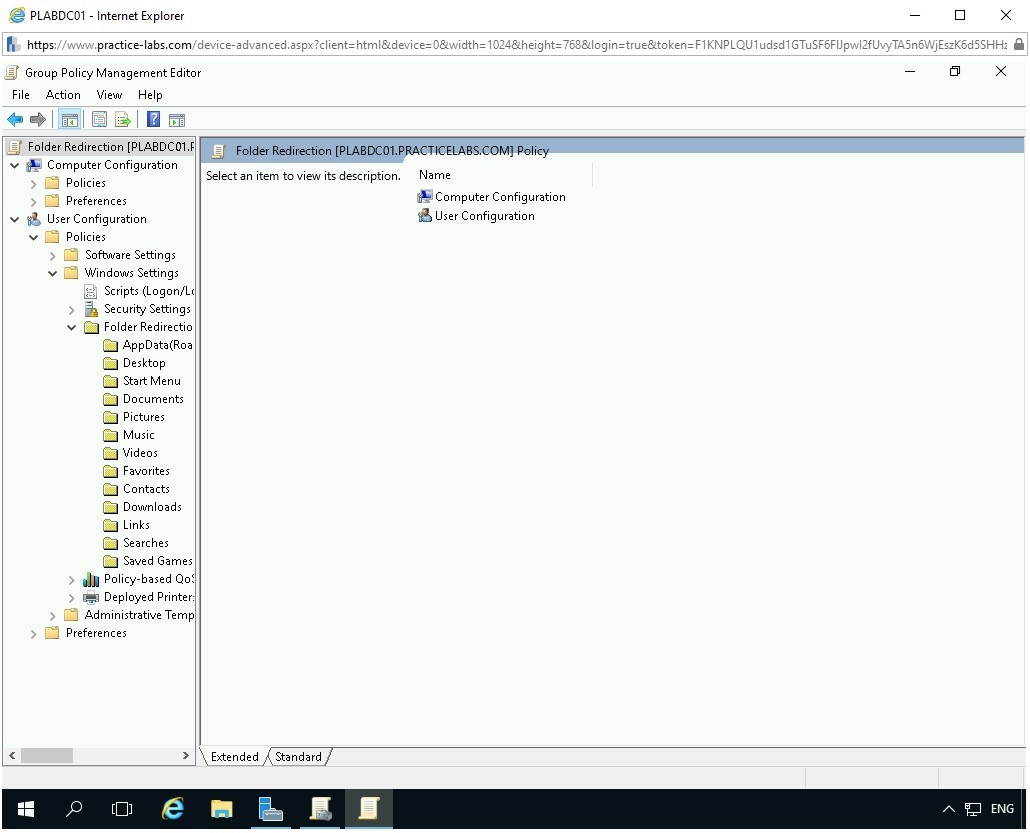Select the Searches folder in the tree
Viewport: 1030px width, 833px height.
(x=146, y=543)
